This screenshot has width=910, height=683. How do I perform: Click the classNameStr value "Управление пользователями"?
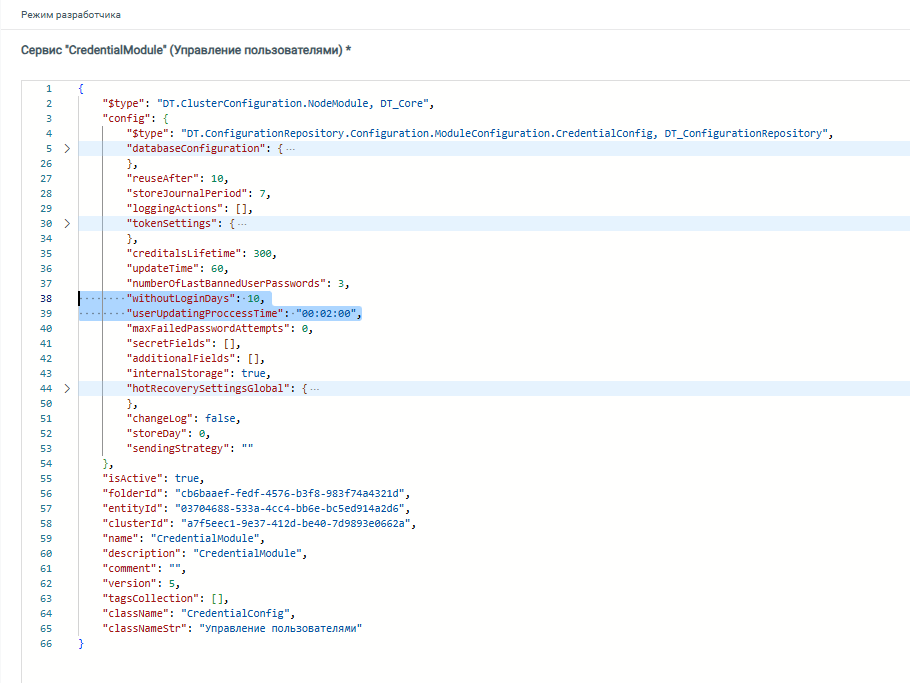click(x=280, y=628)
